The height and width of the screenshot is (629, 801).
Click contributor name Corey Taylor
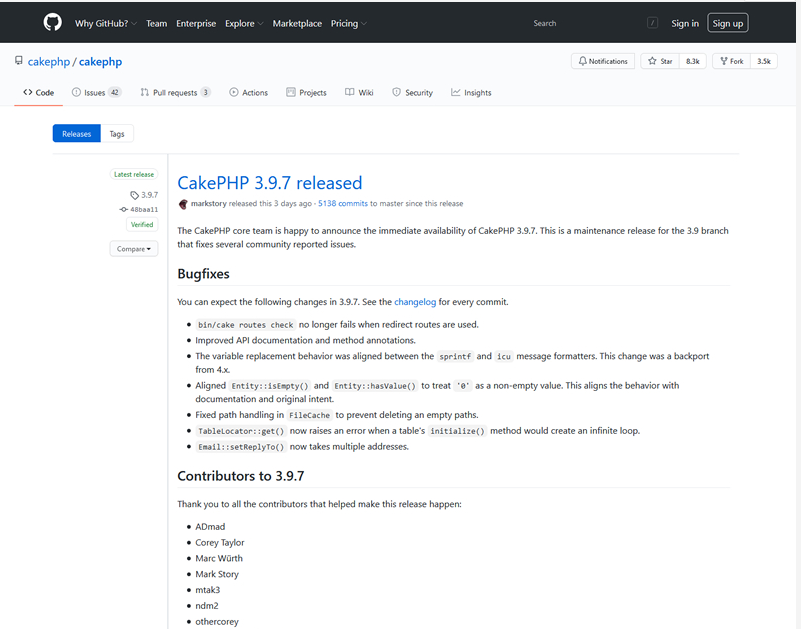click(220, 543)
